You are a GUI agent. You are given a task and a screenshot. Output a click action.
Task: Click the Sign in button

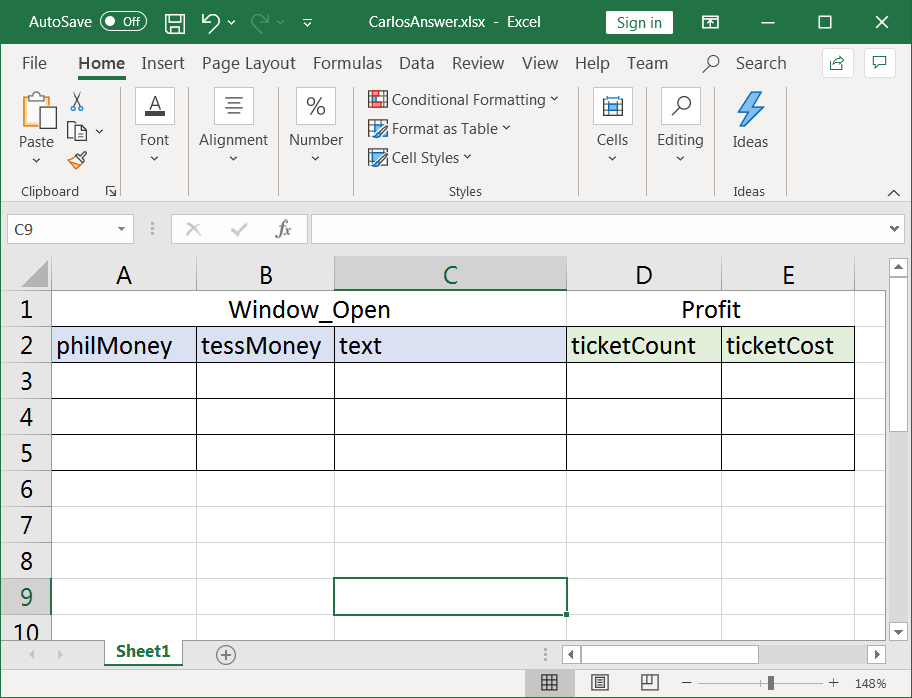pyautogui.click(x=639, y=23)
